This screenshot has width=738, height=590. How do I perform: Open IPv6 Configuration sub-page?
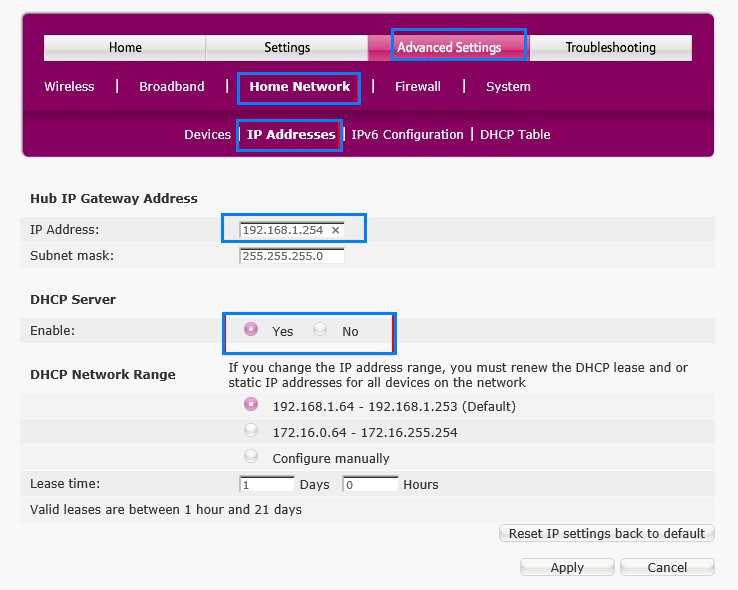[407, 135]
